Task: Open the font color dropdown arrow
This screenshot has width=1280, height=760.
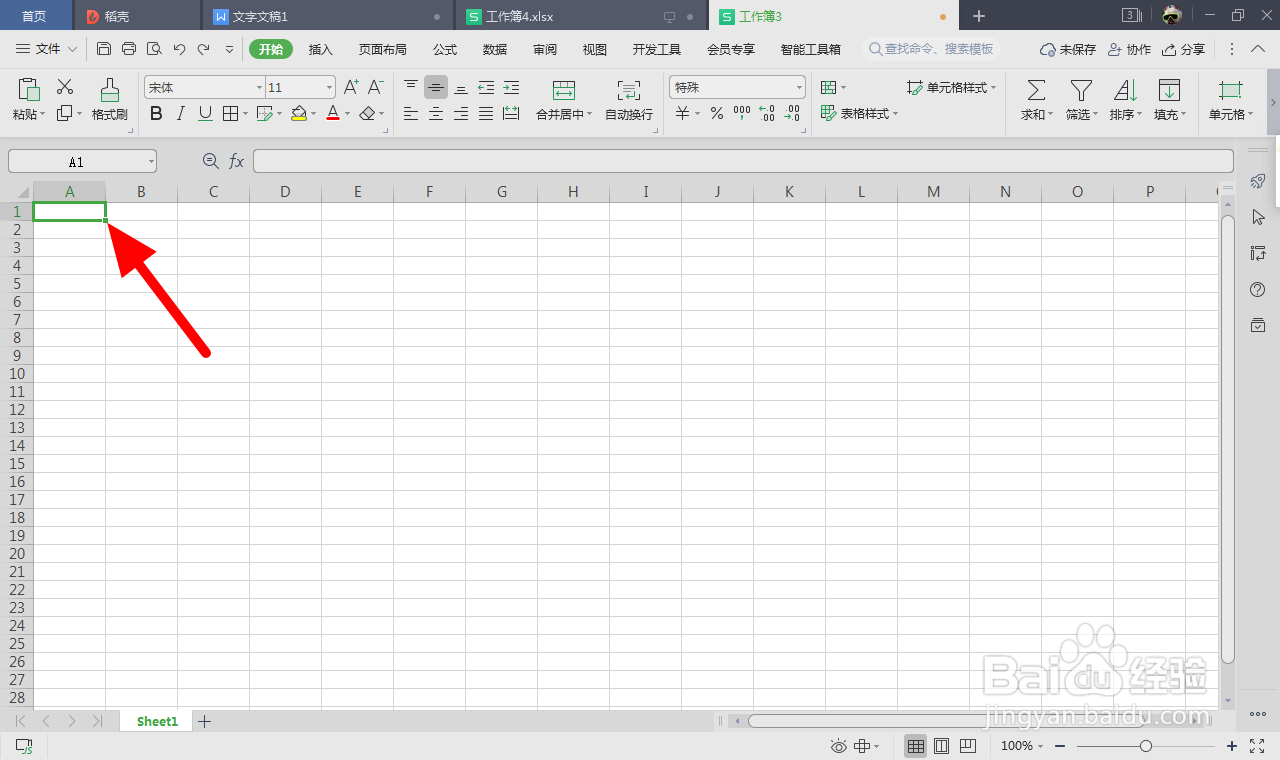Action: tap(346, 113)
